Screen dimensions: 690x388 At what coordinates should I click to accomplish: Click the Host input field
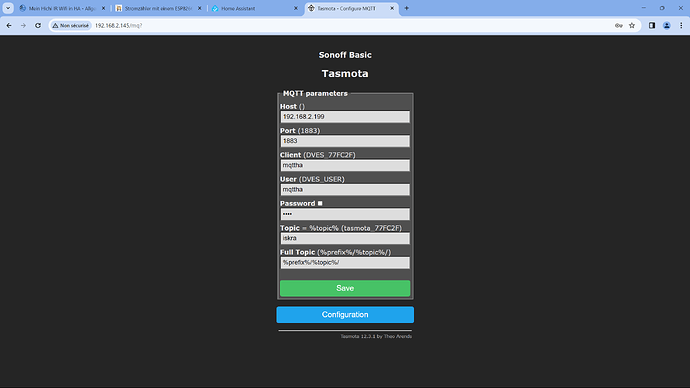(x=345, y=117)
